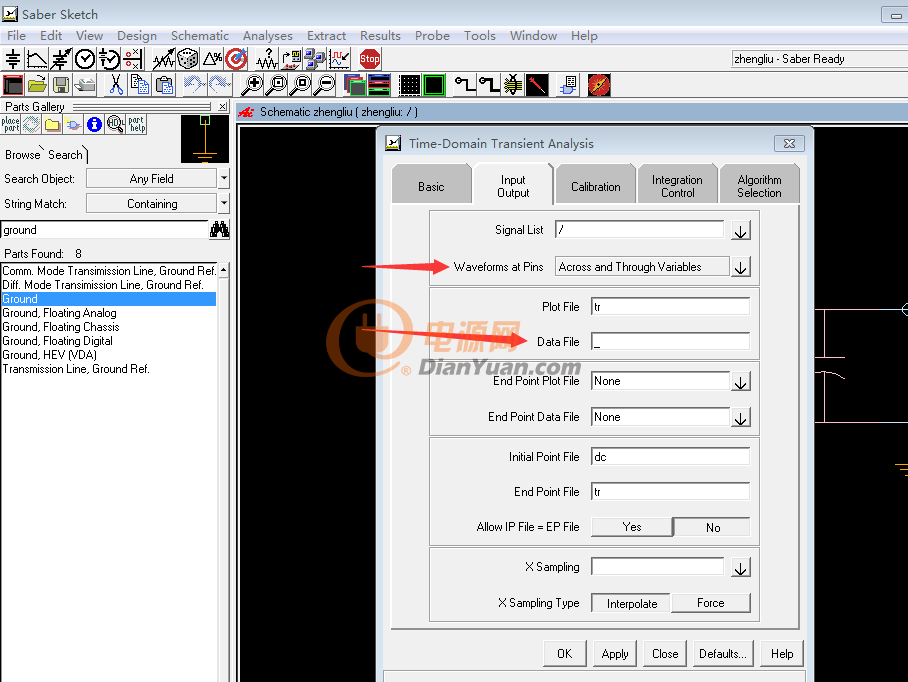Screen dimensions: 908x682
Task: Open the Probe menu
Action: click(x=432, y=36)
